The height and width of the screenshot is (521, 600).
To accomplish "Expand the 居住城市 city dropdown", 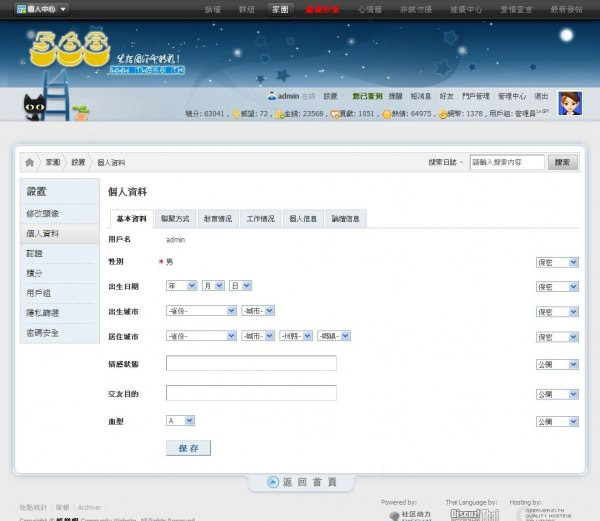I will (x=258, y=336).
